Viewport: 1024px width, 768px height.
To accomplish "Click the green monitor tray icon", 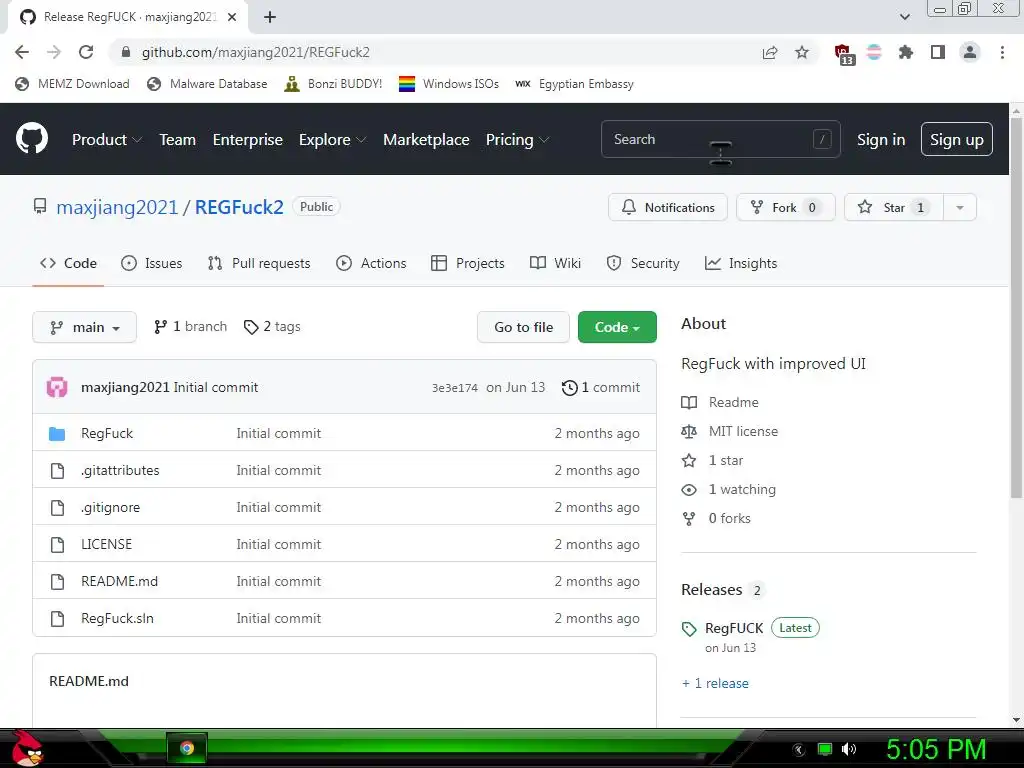I will pos(825,749).
